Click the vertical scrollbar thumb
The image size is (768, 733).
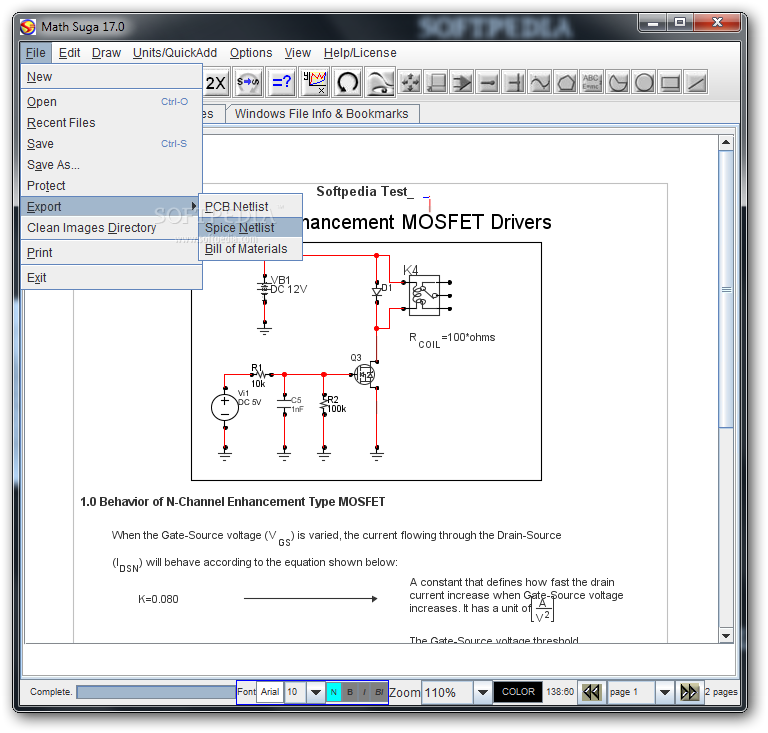pos(726,289)
